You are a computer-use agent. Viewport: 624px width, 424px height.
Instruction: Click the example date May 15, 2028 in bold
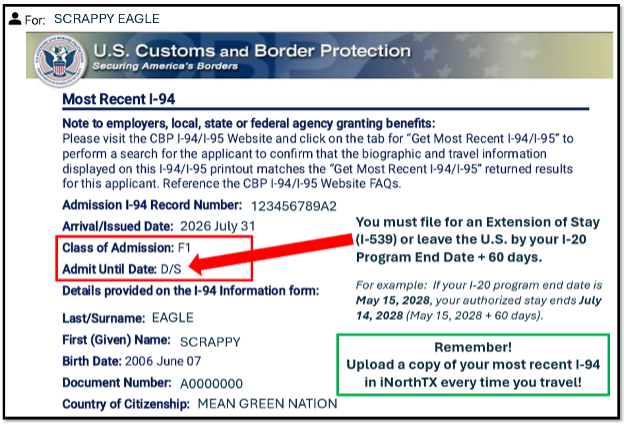click(393, 300)
